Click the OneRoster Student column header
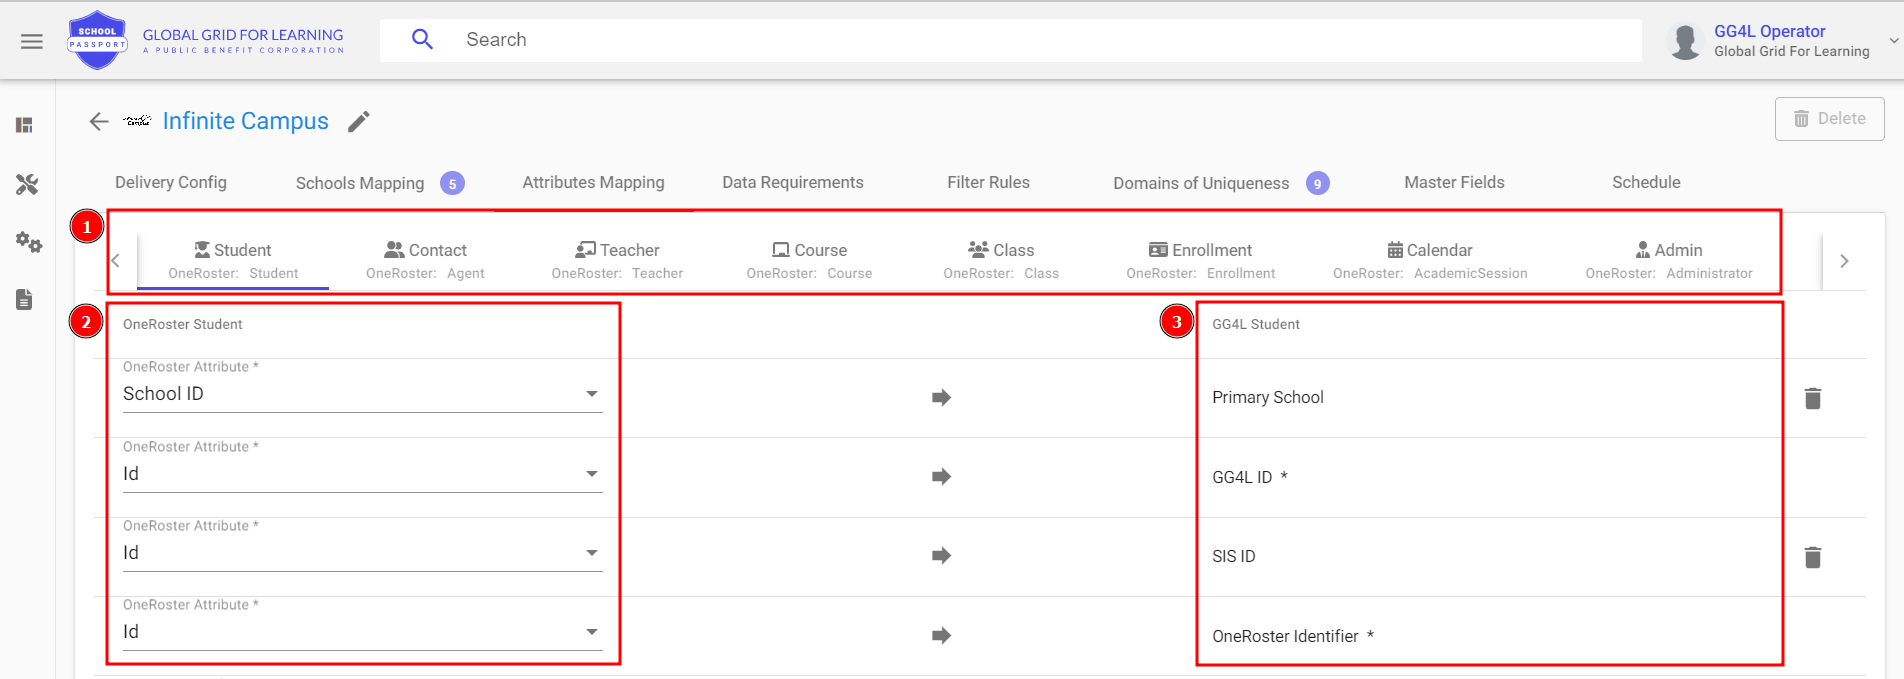Screen dimensions: 1904x679 coord(183,324)
